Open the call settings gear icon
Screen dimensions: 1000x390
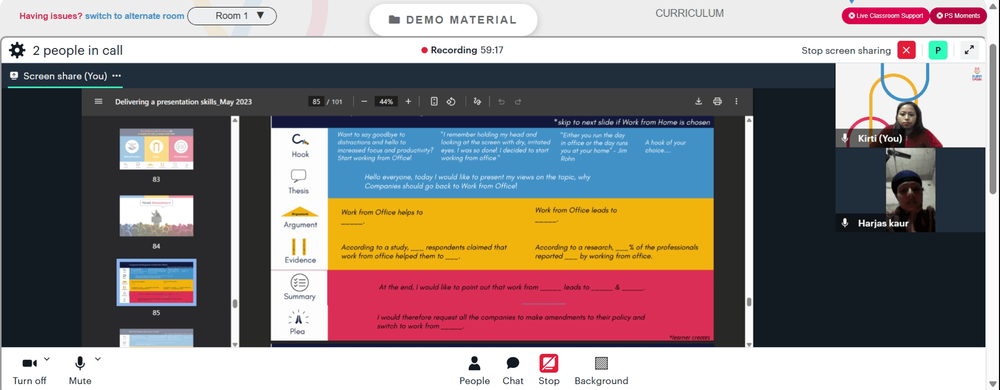[x=17, y=50]
